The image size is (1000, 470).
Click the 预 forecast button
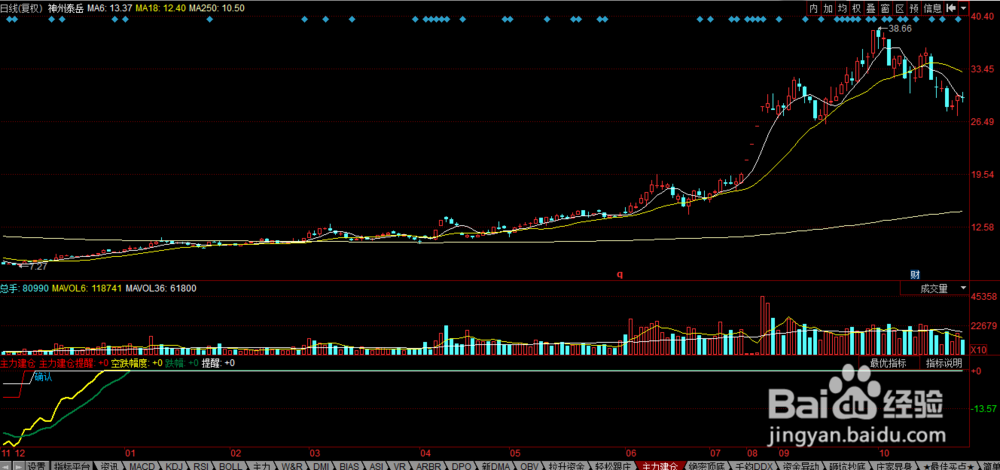click(x=914, y=8)
